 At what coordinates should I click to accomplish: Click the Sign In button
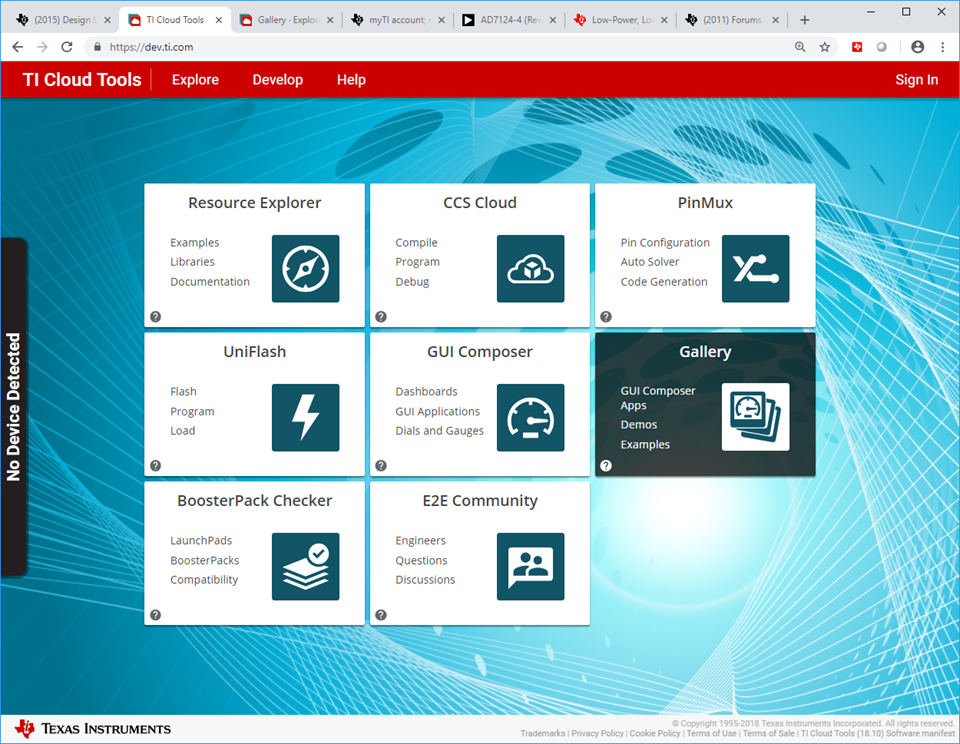[916, 80]
